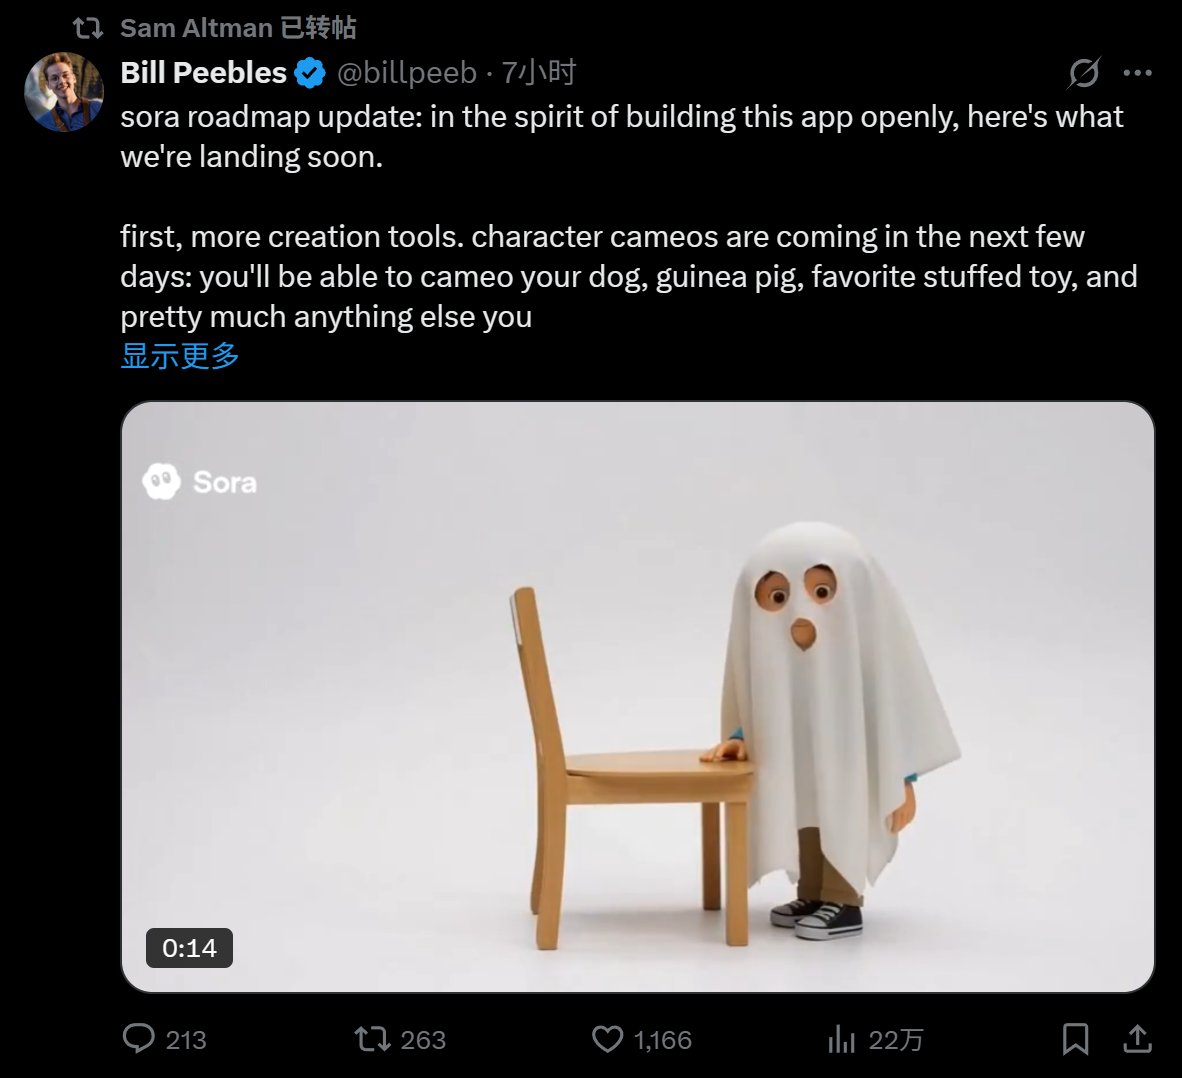1182x1078 pixels.
Task: Open Grok explain icon on the post
Action: (1084, 73)
